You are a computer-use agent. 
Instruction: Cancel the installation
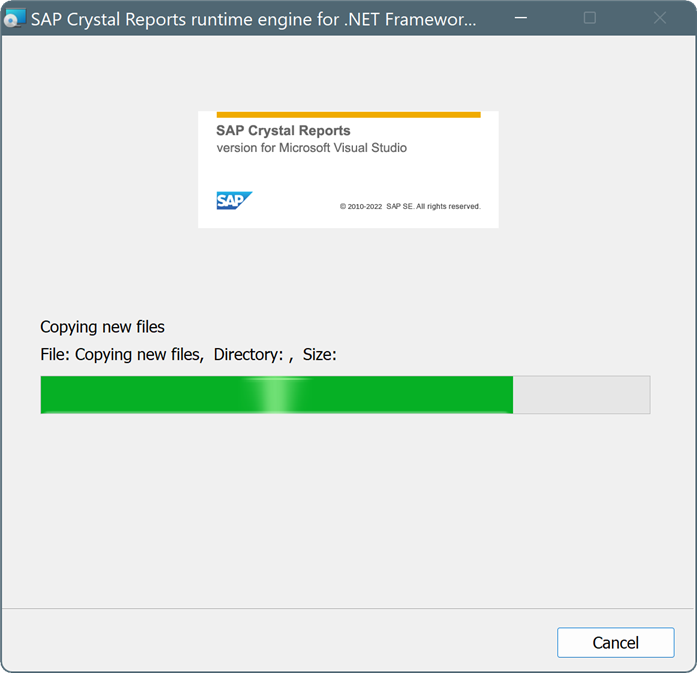tap(616, 643)
